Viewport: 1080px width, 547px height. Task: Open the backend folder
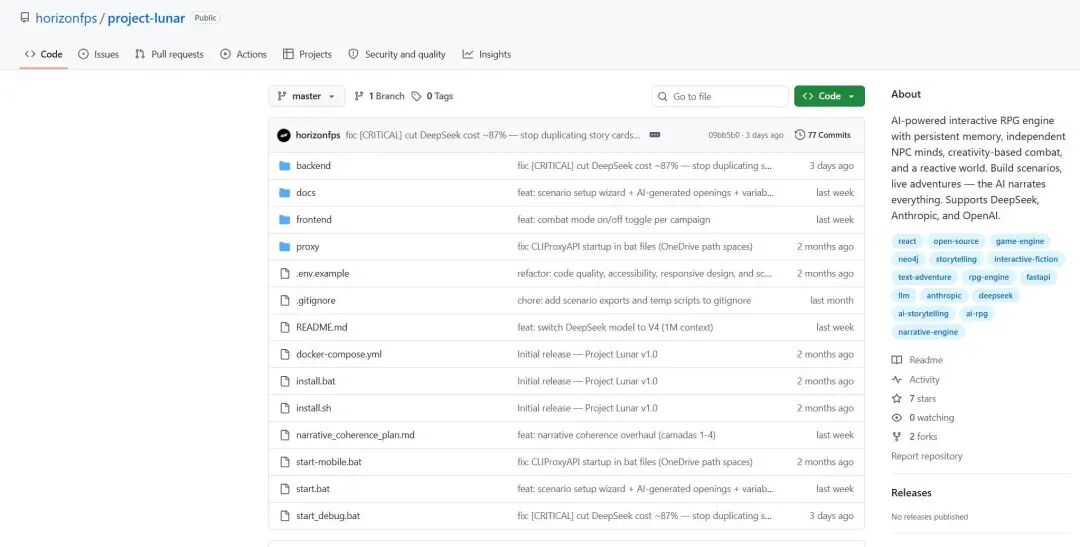[313, 166]
